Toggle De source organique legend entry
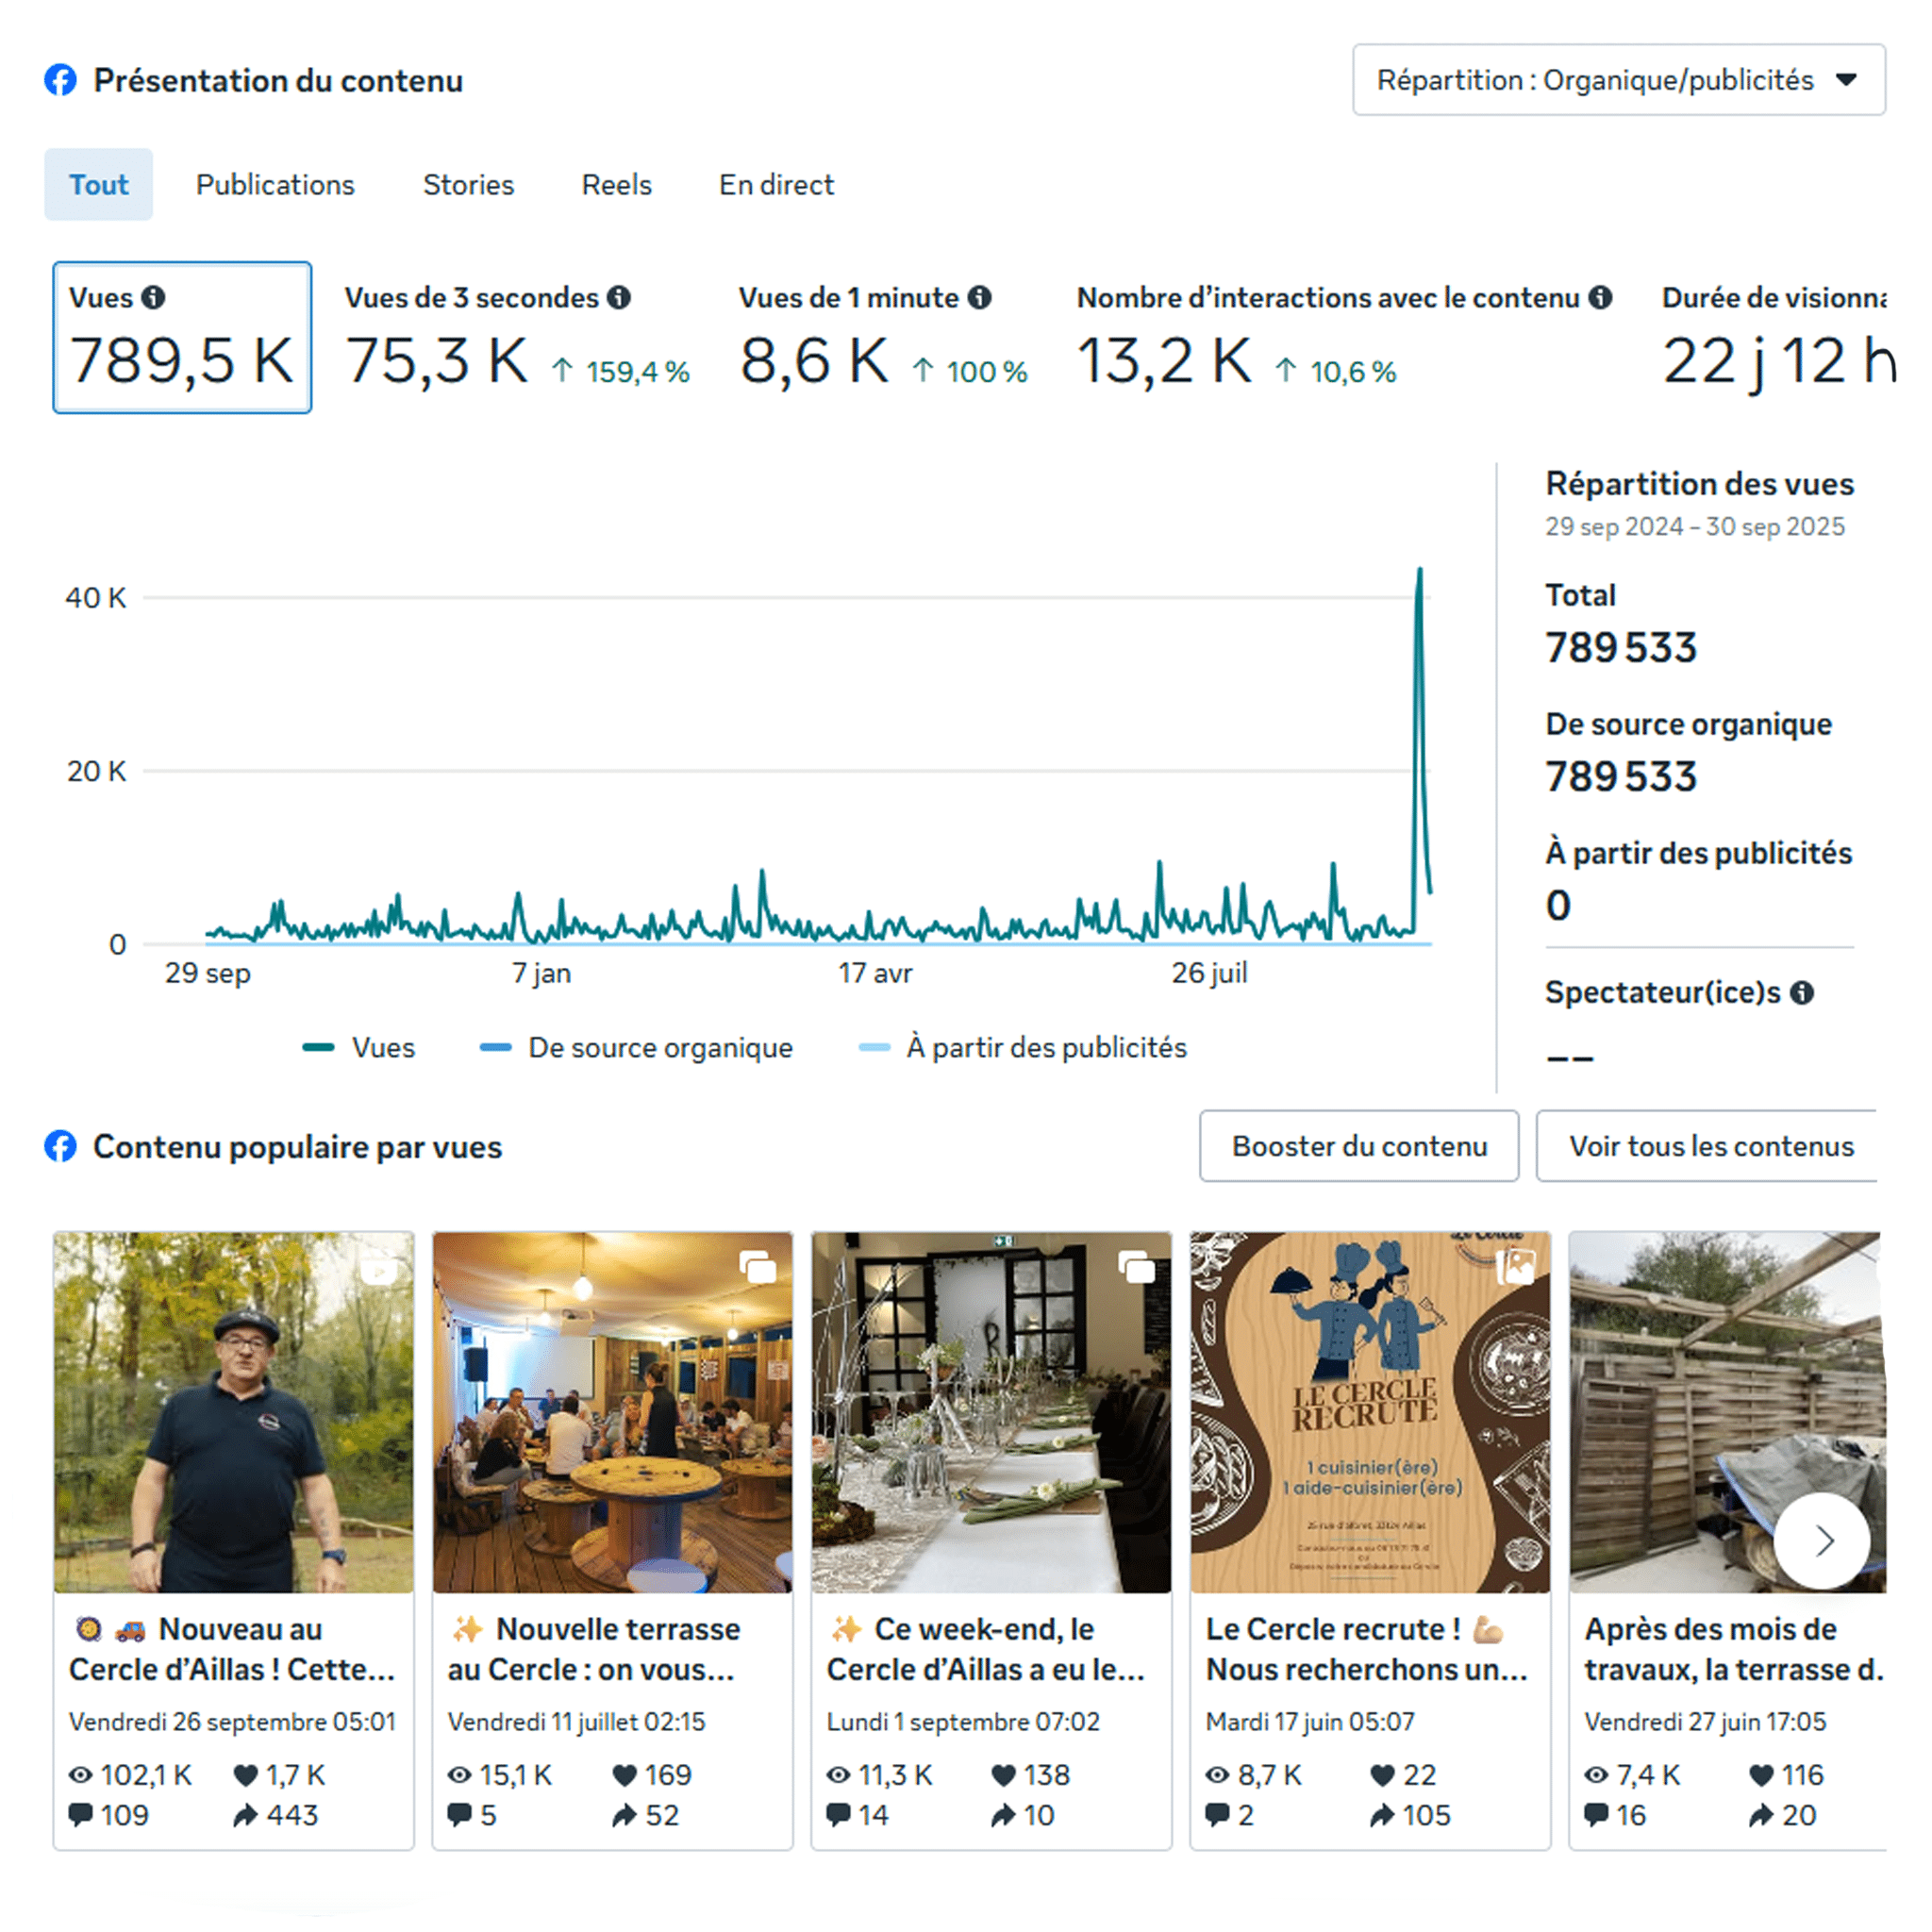The height and width of the screenshot is (1932, 1932). (636, 1047)
